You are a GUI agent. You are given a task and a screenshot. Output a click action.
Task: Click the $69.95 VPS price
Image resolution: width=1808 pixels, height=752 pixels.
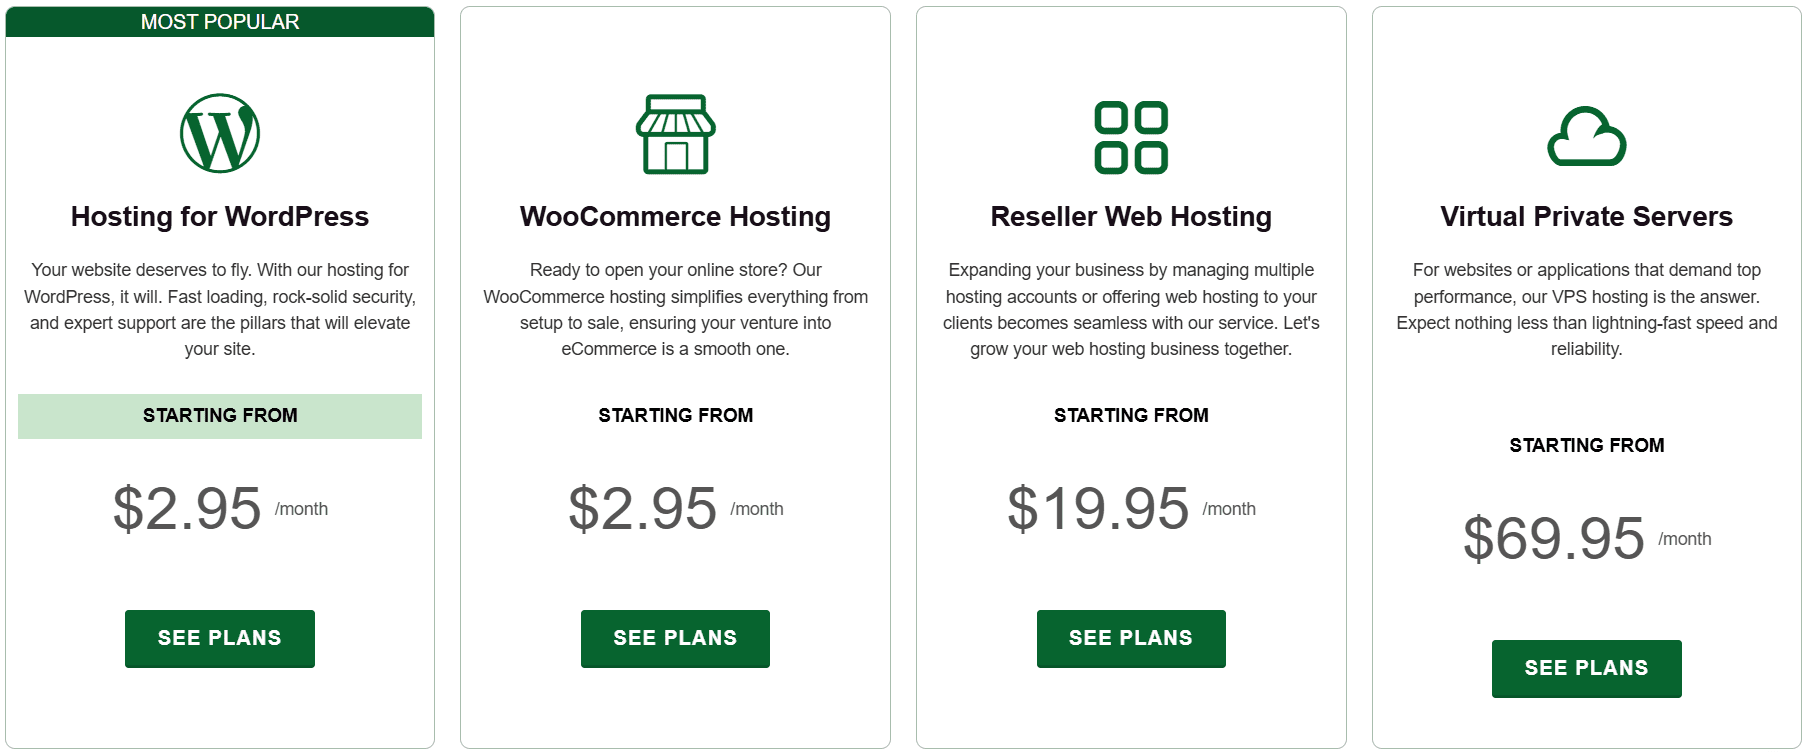(x=1554, y=538)
